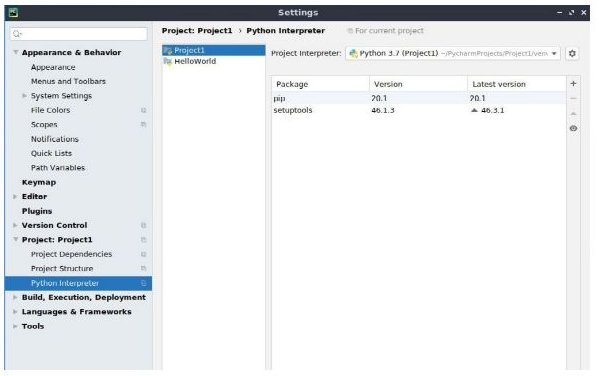Sort by the Version column header

pos(418,84)
